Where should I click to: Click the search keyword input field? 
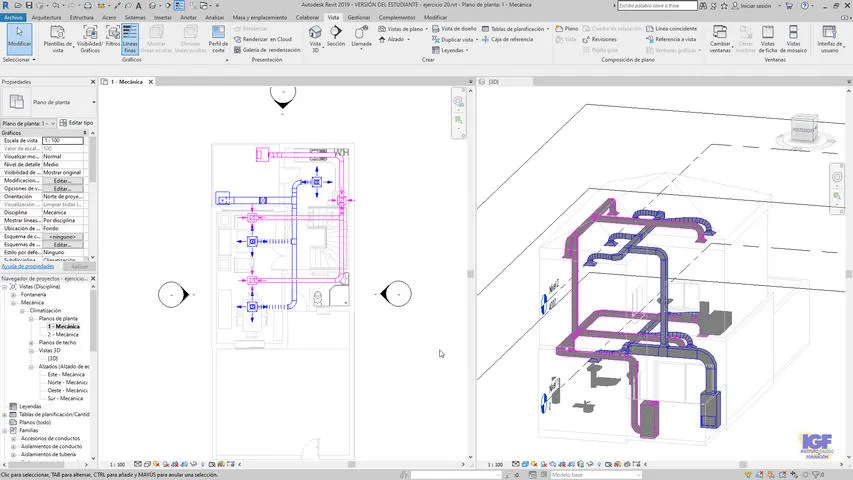click(657, 5)
